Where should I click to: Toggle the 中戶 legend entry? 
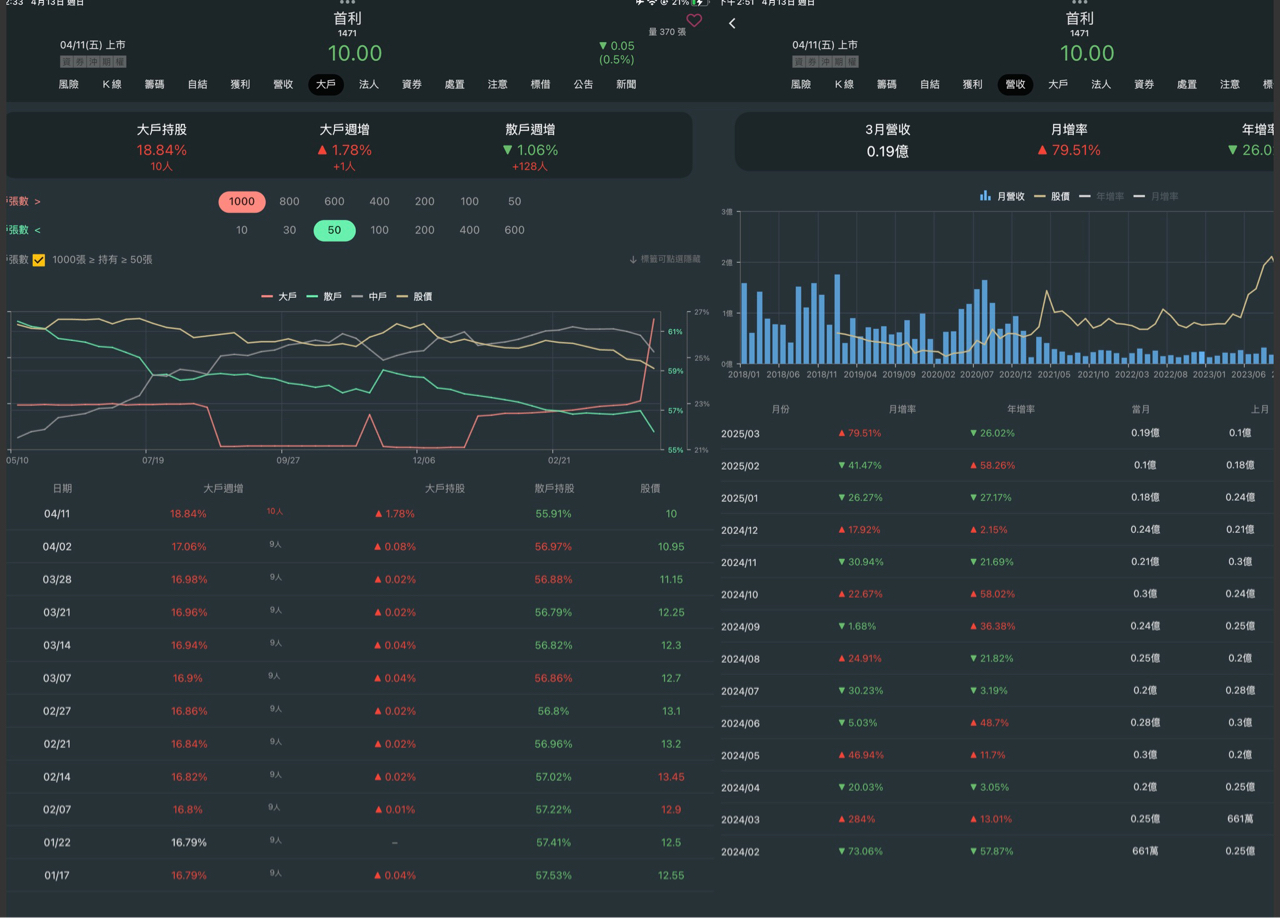pyautogui.click(x=368, y=297)
